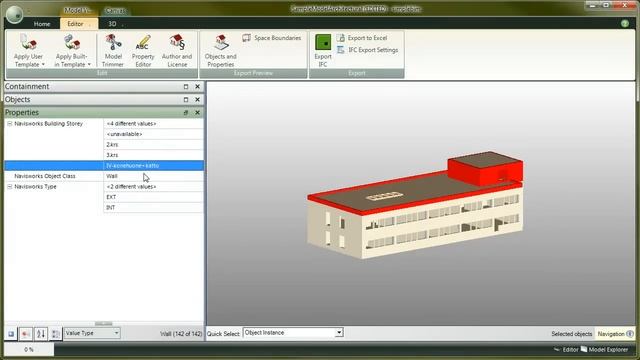This screenshot has height=360, width=640.
Task: Click the red arrow properties toolbar icon
Action: 26,334
